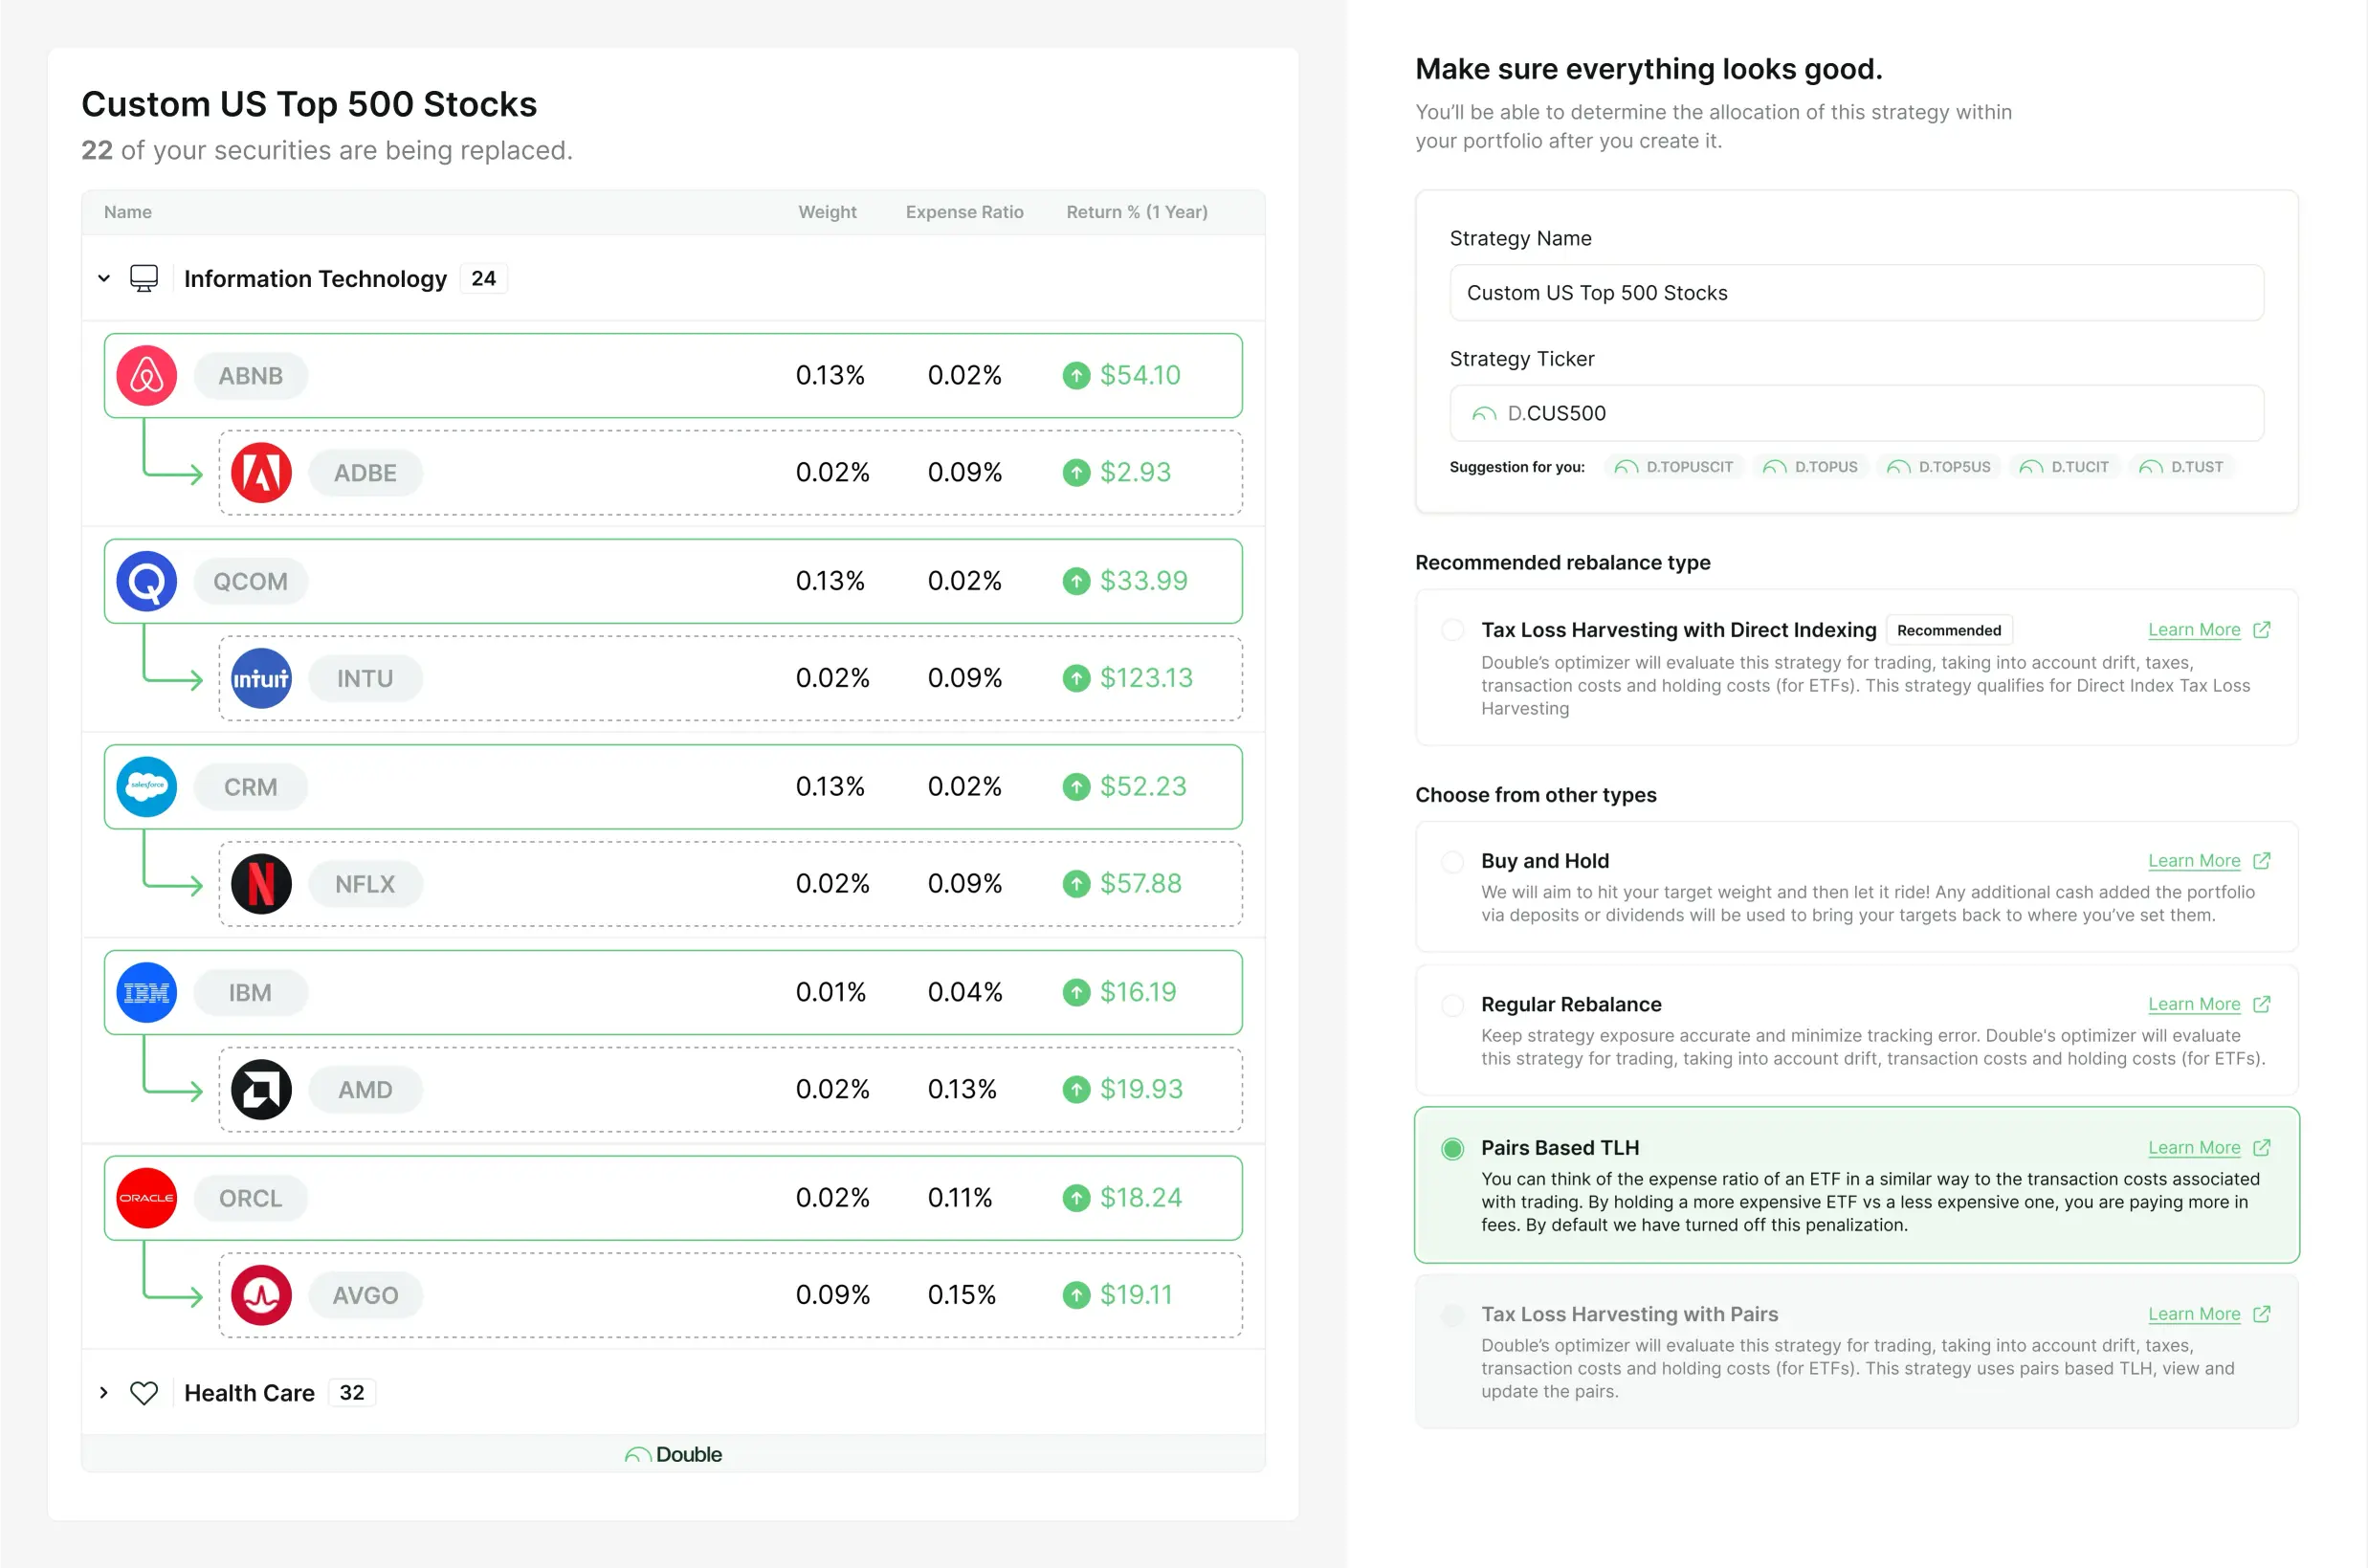The height and width of the screenshot is (1568, 2368).
Task: Click the NFLX ticker chip
Action: click(x=365, y=884)
